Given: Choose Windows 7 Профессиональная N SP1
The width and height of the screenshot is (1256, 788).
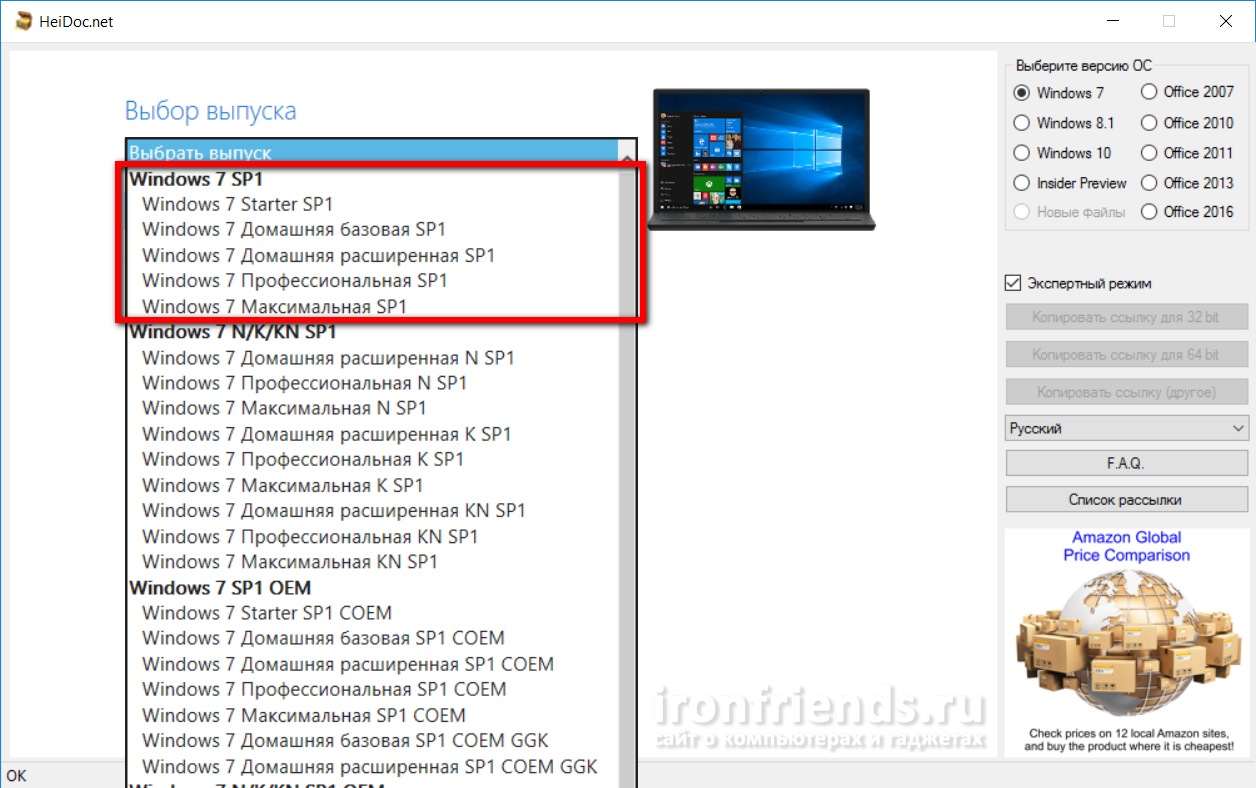Looking at the screenshot, I should point(372,383).
